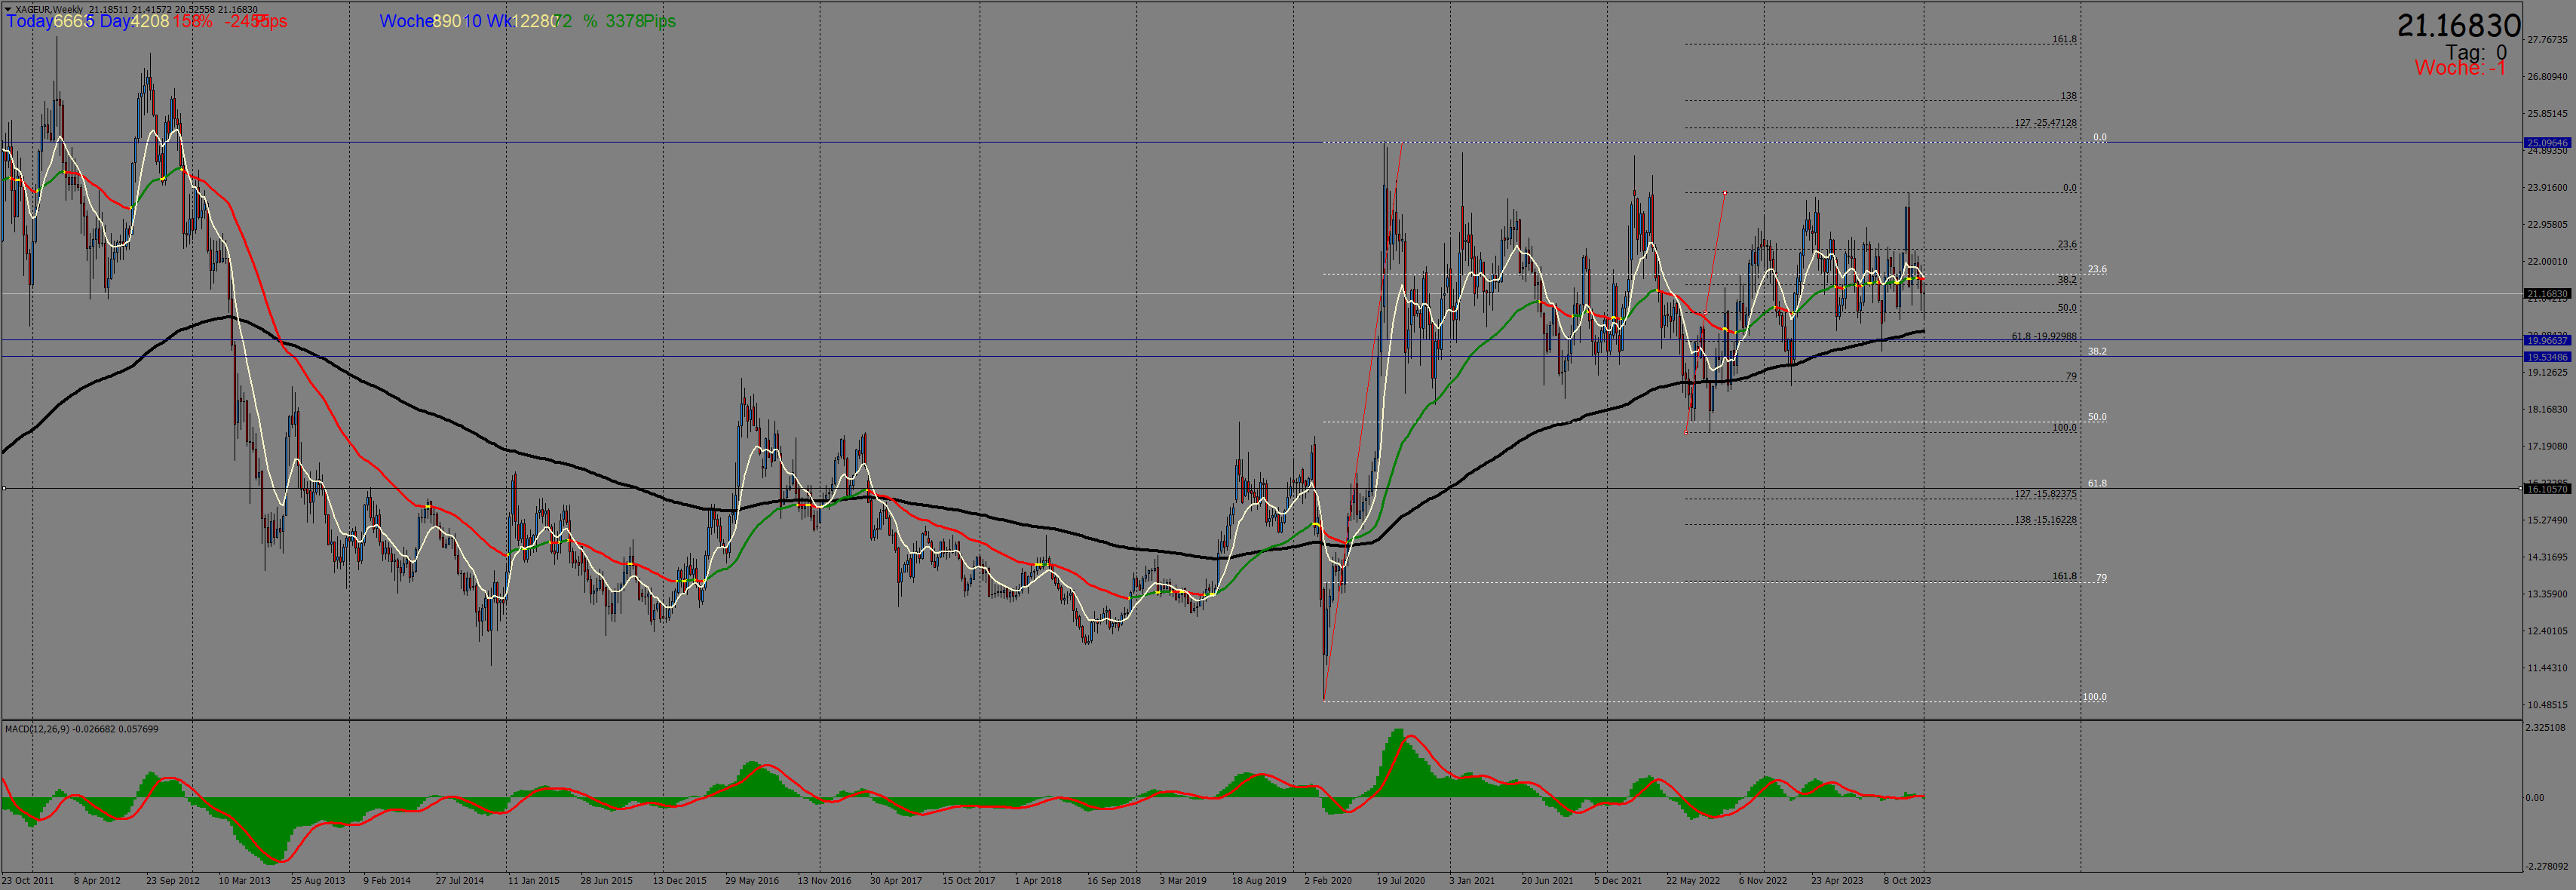Click the red Woche: -1 text
2576x890 pixels.
pos(2459,68)
